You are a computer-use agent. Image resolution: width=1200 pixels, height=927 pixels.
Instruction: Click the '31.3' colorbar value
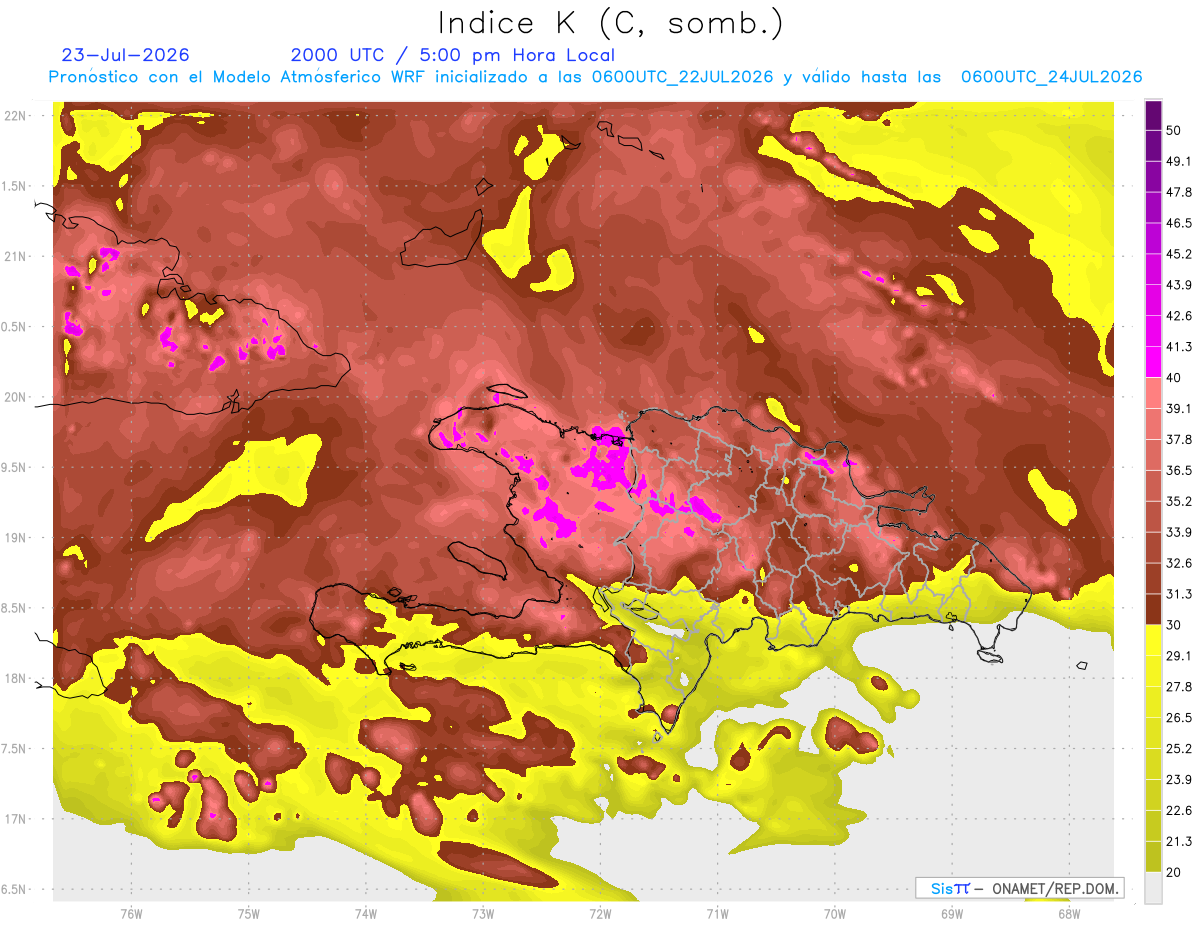click(x=1179, y=594)
